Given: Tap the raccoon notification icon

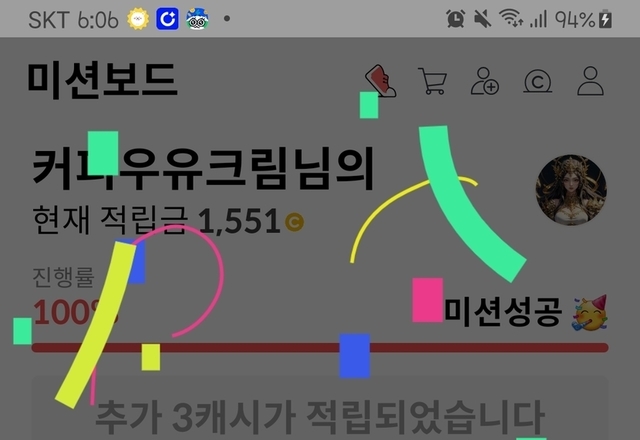Looking at the screenshot, I should click(197, 19).
